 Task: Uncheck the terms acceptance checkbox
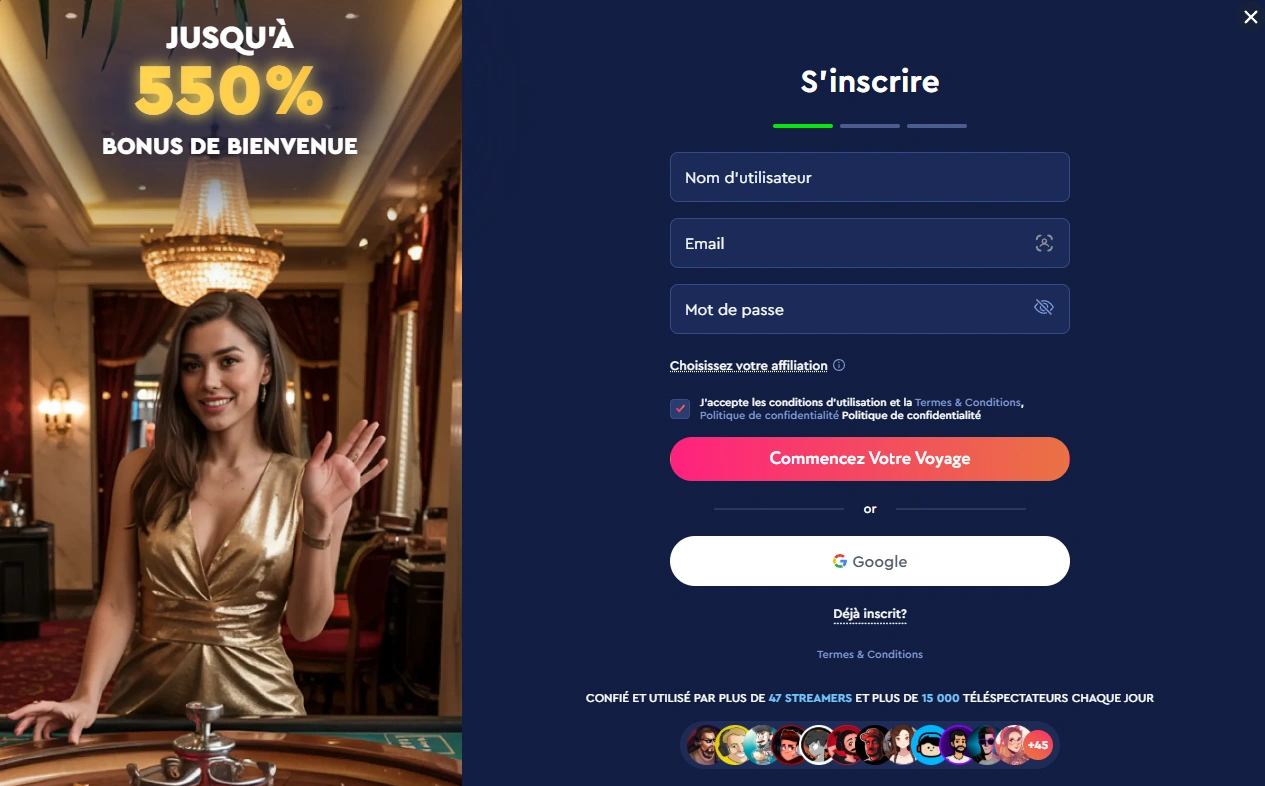click(x=680, y=409)
